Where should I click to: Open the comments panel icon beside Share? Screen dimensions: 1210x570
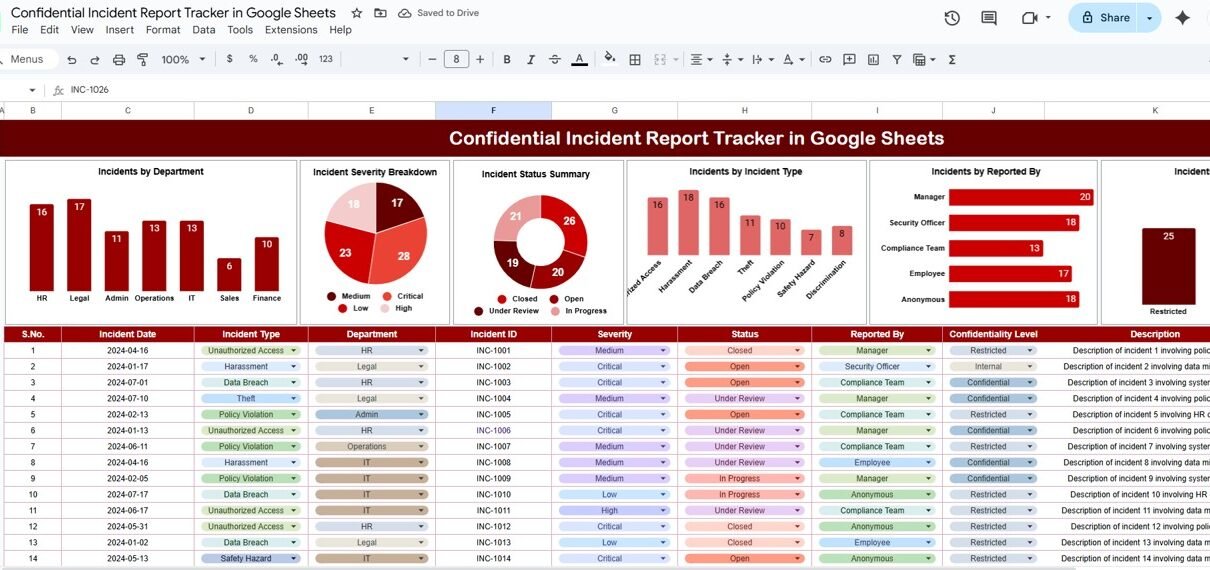989,18
